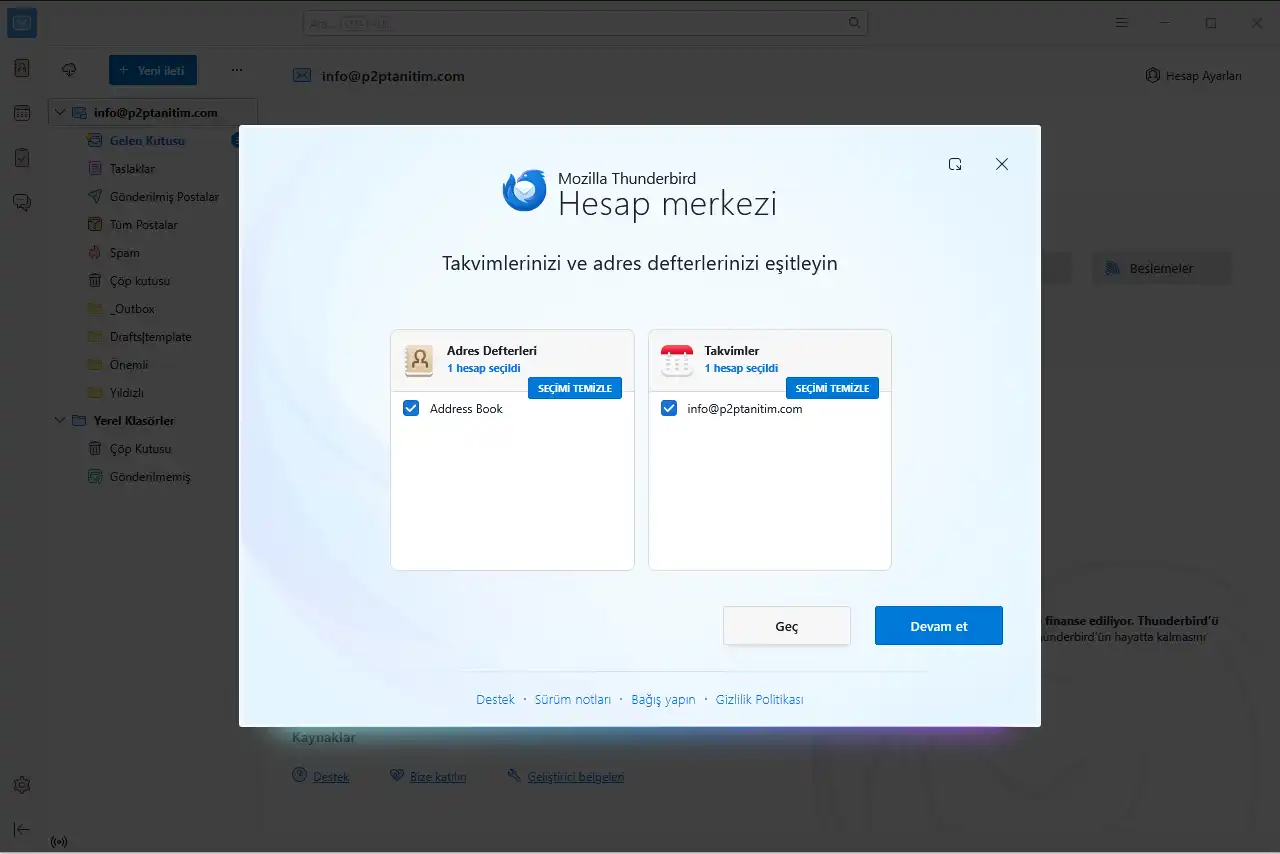The height and width of the screenshot is (854, 1280).
Task: Open the Bağış yapın link
Action: click(663, 700)
